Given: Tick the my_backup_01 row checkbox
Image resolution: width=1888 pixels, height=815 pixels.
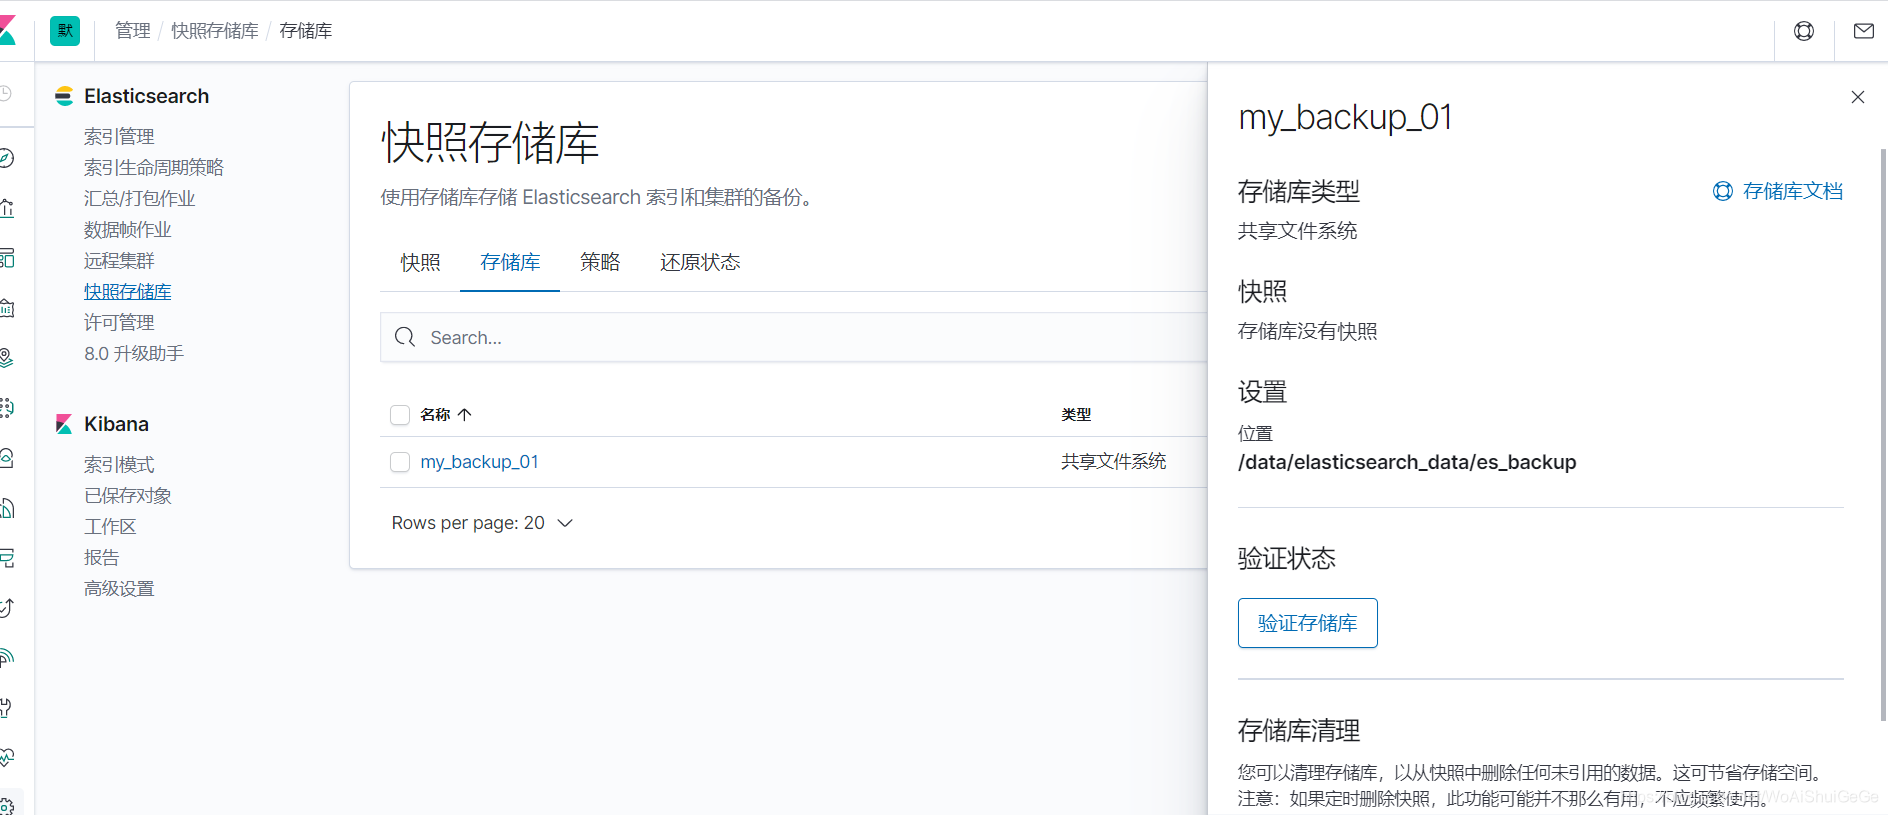Looking at the screenshot, I should coord(400,462).
